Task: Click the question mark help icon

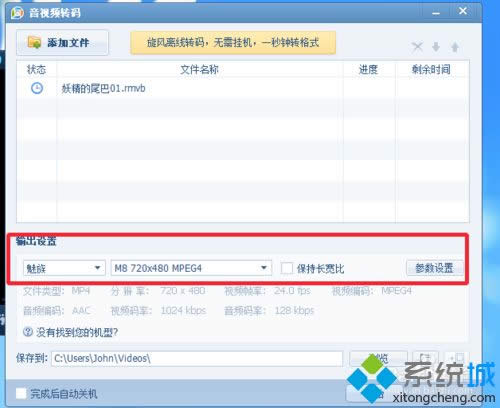Action: click(x=28, y=332)
